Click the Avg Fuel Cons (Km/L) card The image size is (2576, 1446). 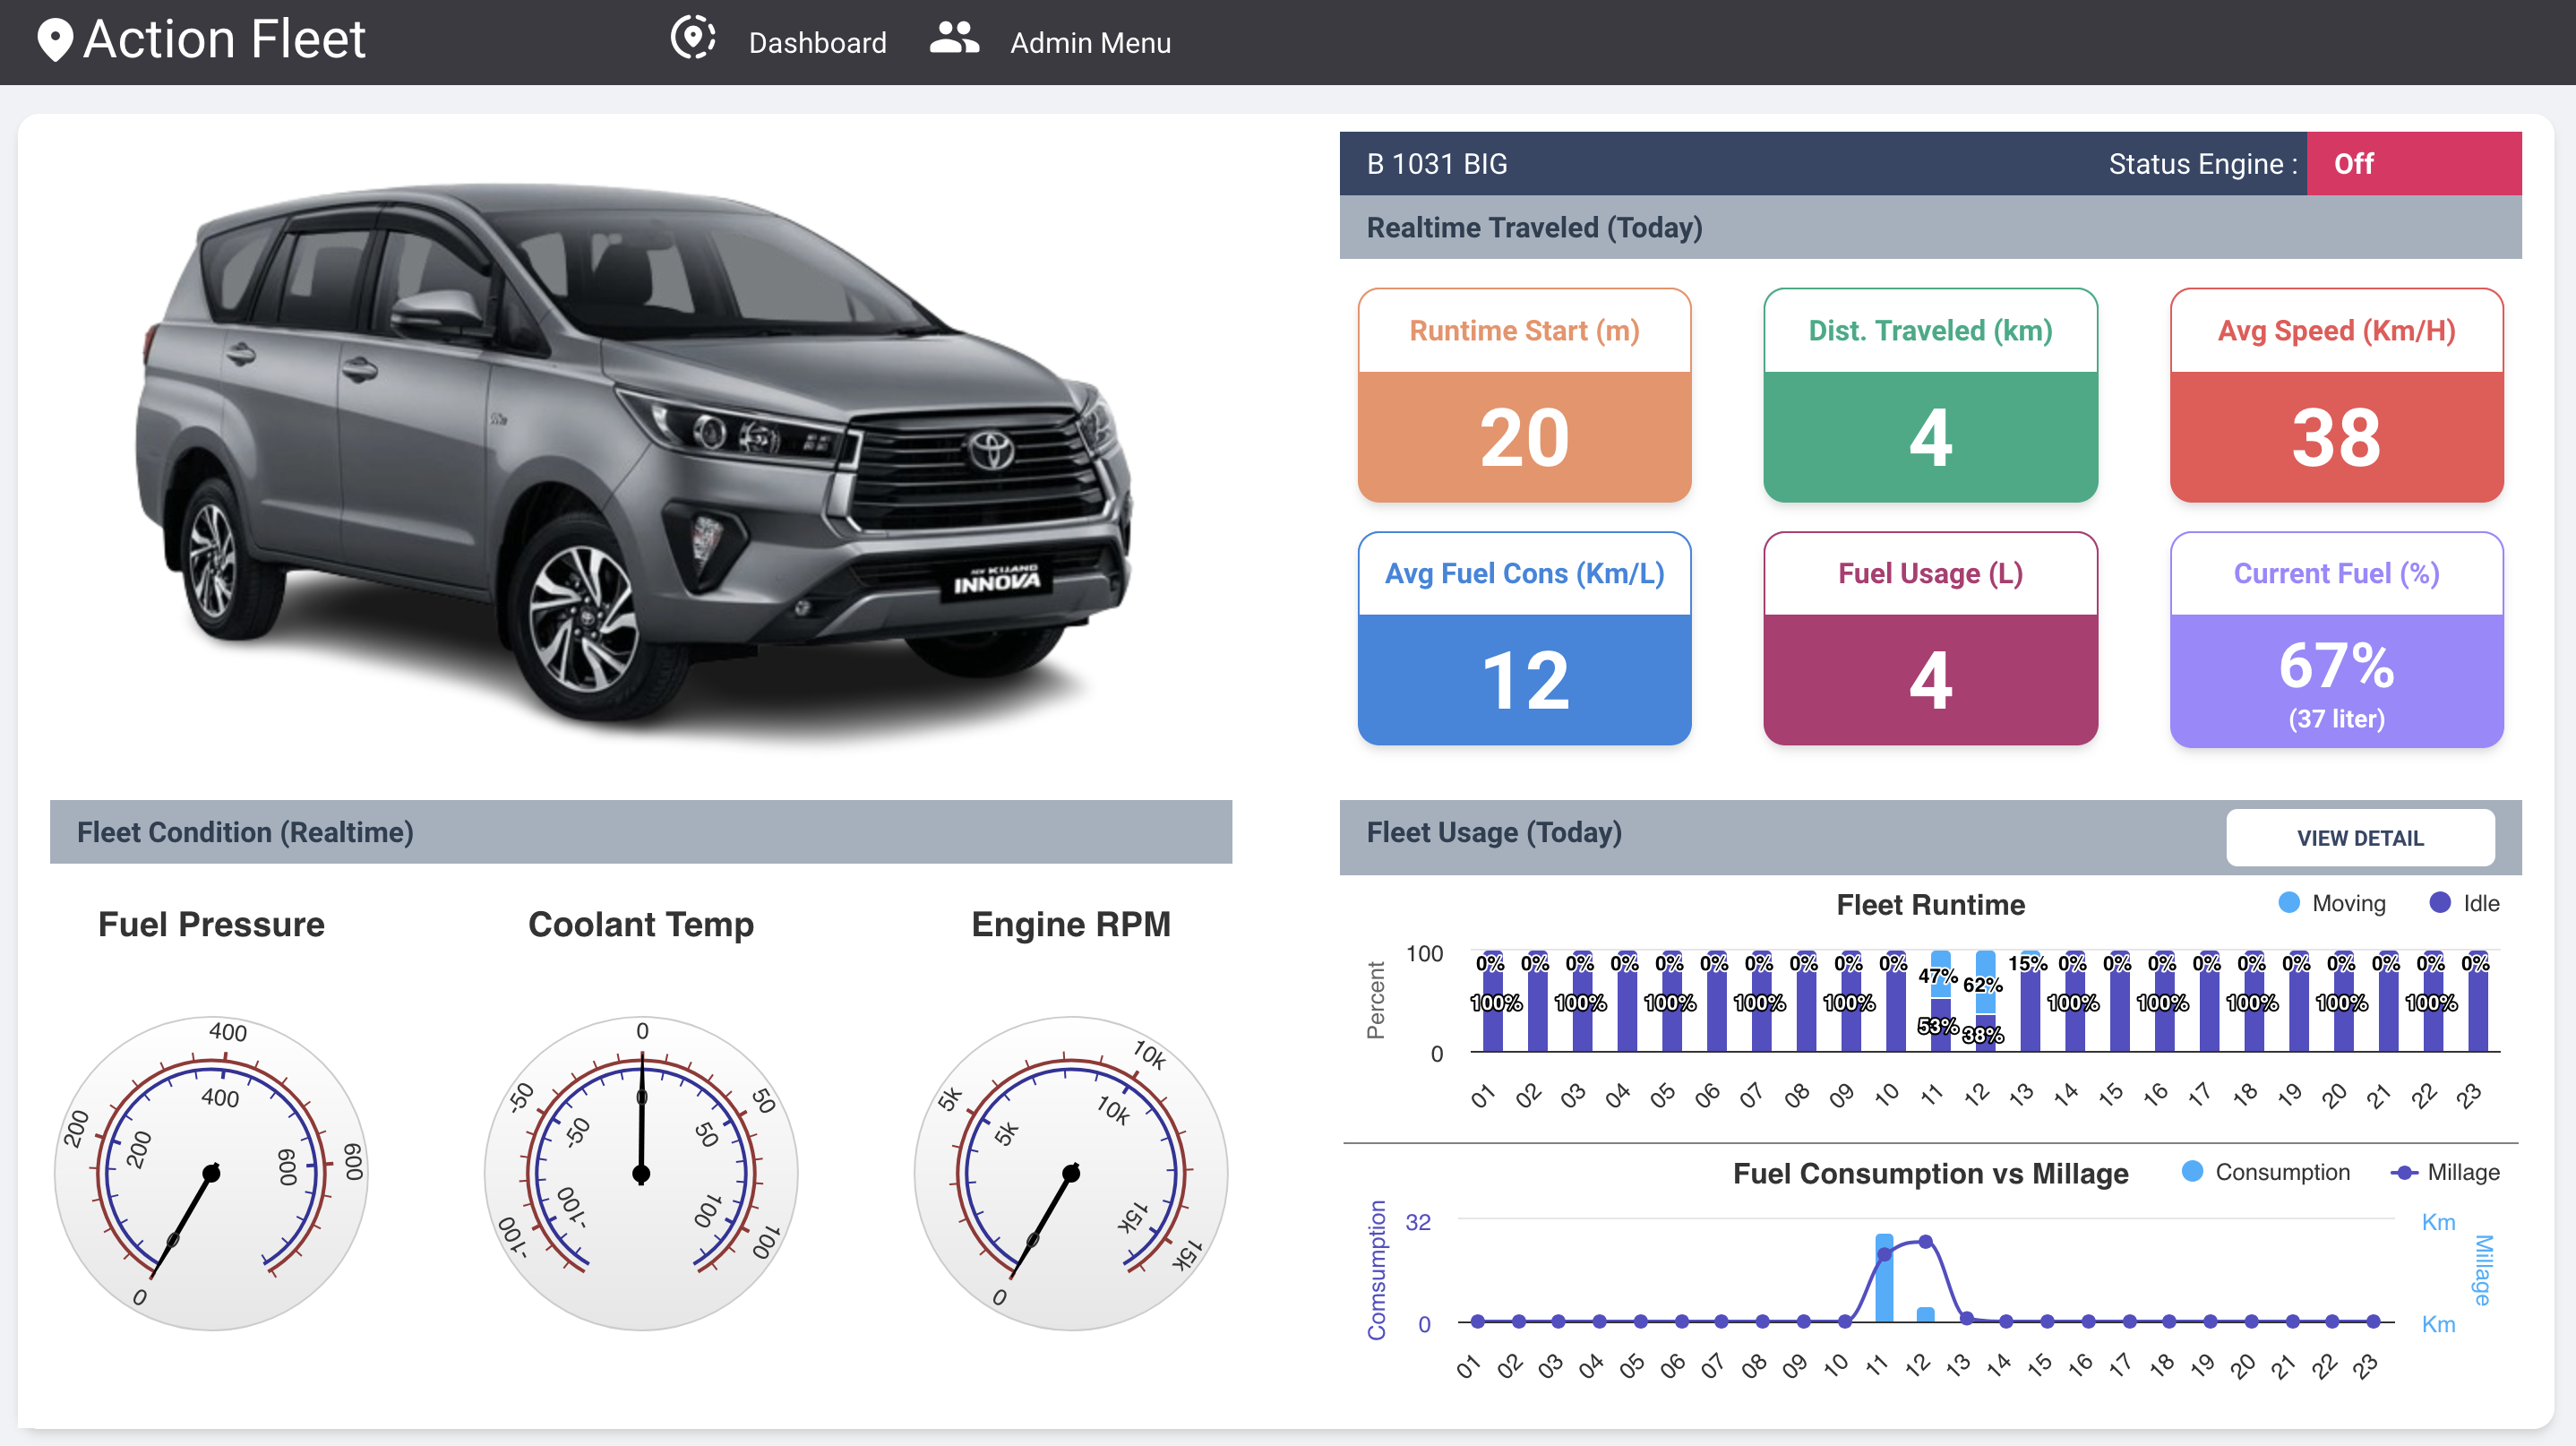click(1524, 638)
